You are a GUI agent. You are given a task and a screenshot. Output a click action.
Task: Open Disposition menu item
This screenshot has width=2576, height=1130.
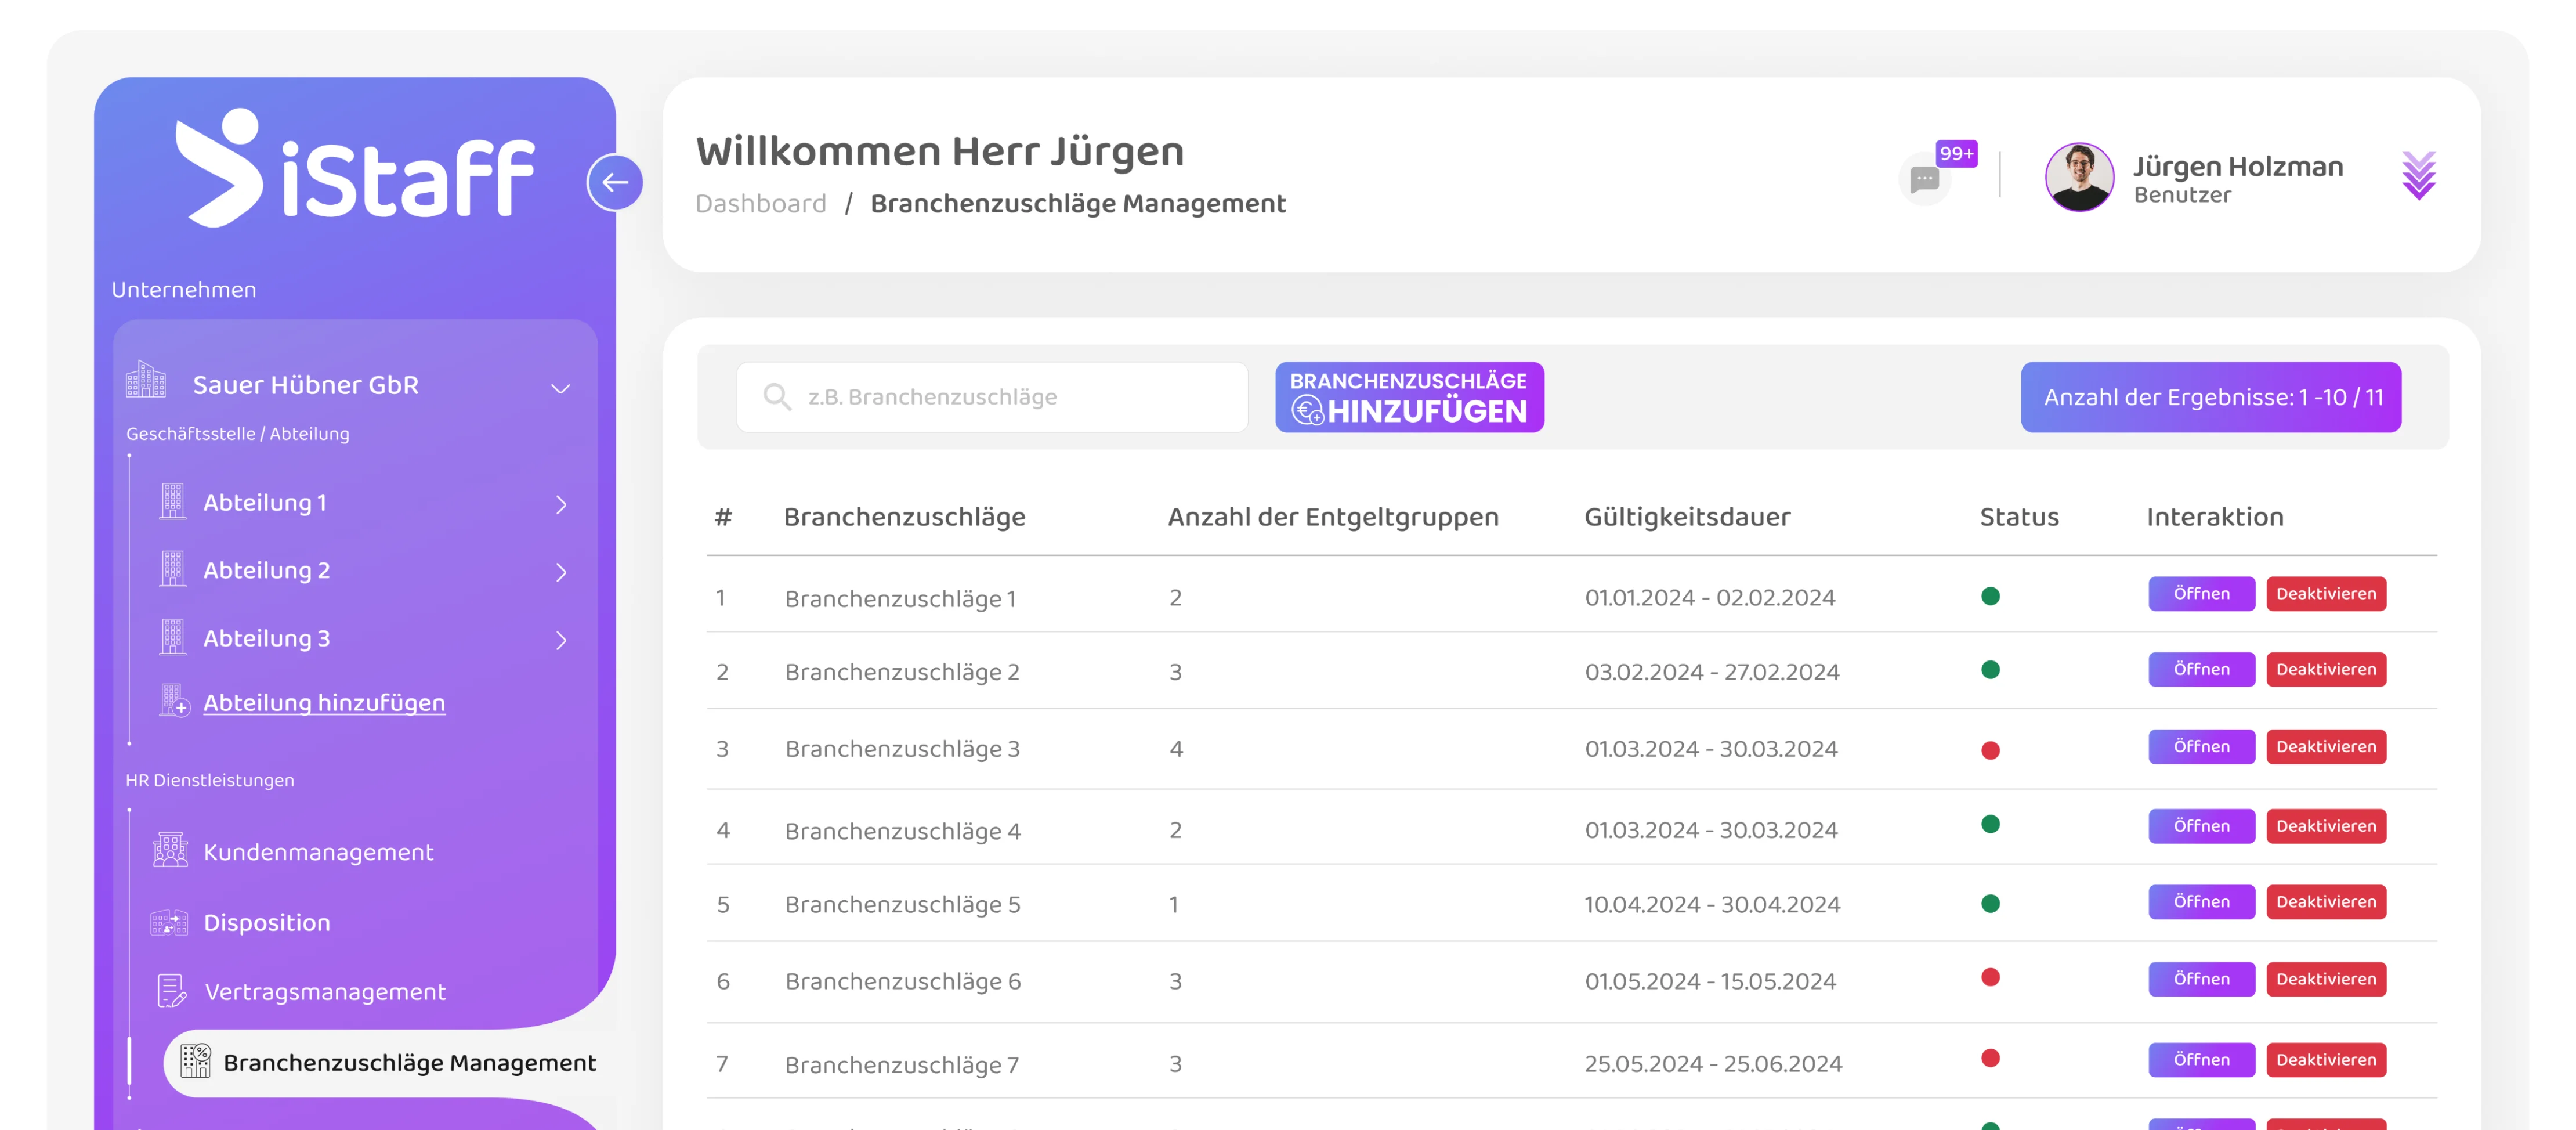click(x=266, y=922)
